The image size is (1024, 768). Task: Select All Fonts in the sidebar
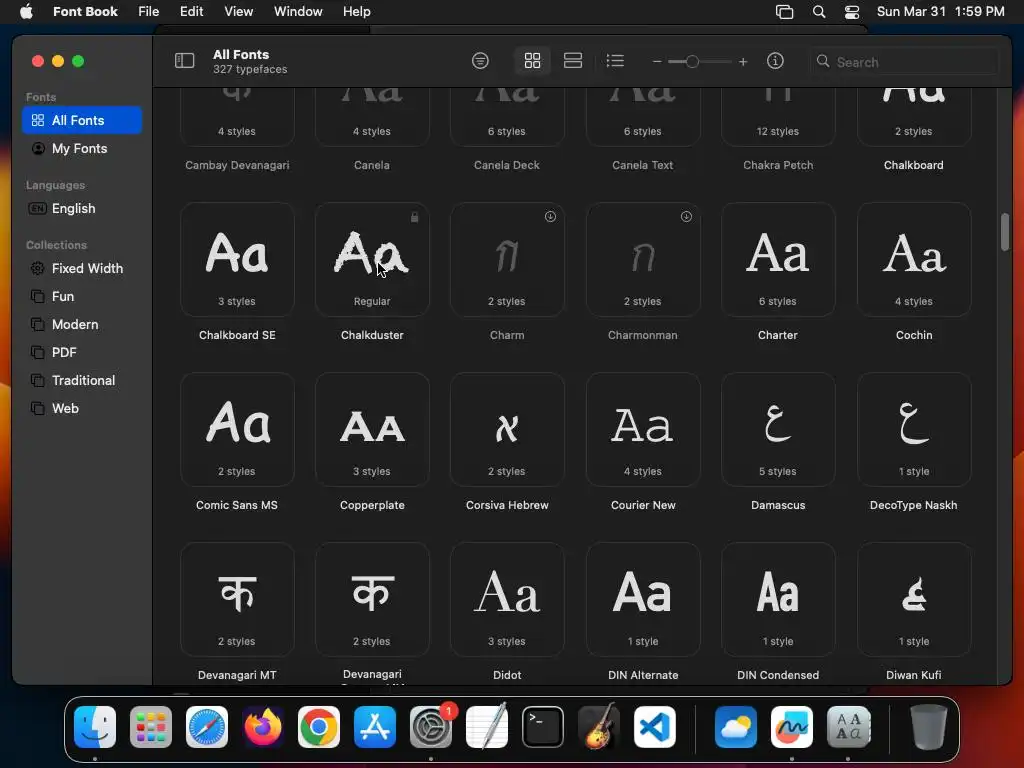click(x=82, y=120)
